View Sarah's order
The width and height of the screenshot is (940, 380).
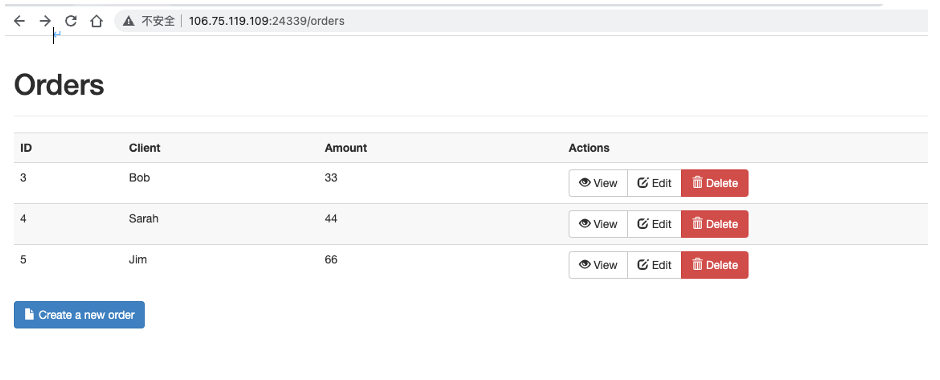tap(598, 224)
